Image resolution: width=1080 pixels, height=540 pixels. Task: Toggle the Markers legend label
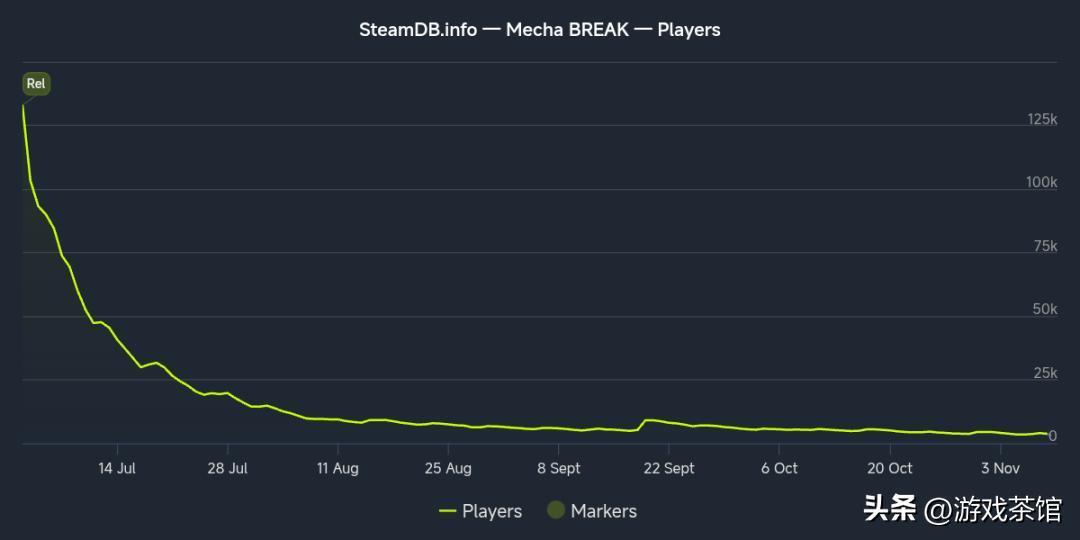pos(603,511)
